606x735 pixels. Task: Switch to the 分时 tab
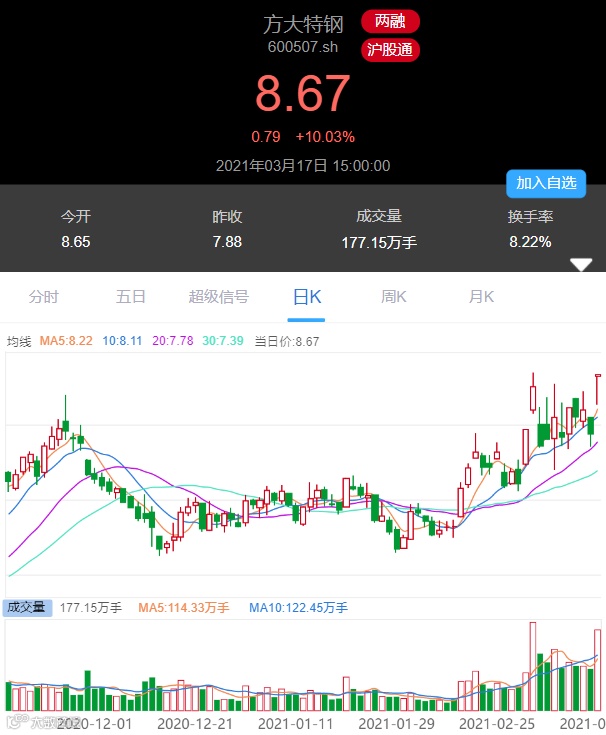coord(44,297)
